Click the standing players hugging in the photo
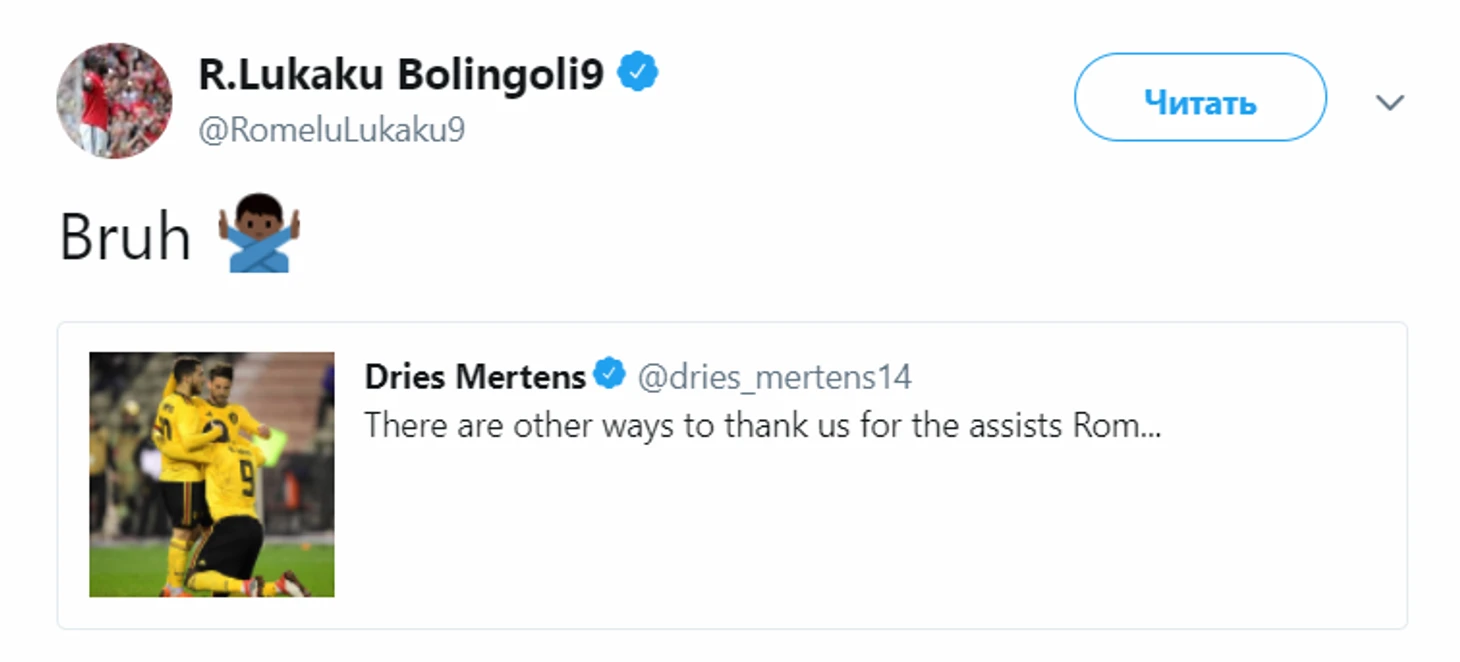The width and height of the screenshot is (1460, 662). (205, 430)
